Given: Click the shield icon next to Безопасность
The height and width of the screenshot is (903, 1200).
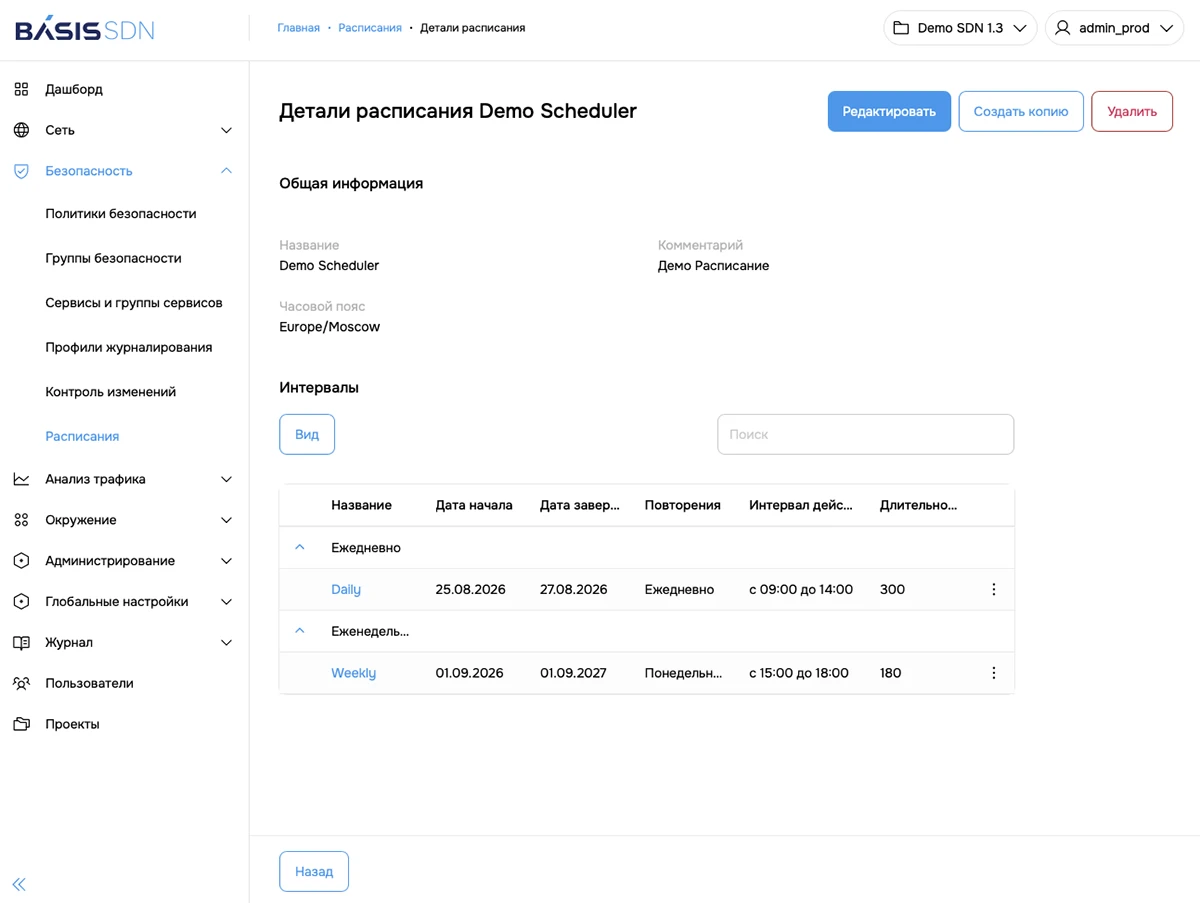Looking at the screenshot, I should pyautogui.click(x=21, y=171).
